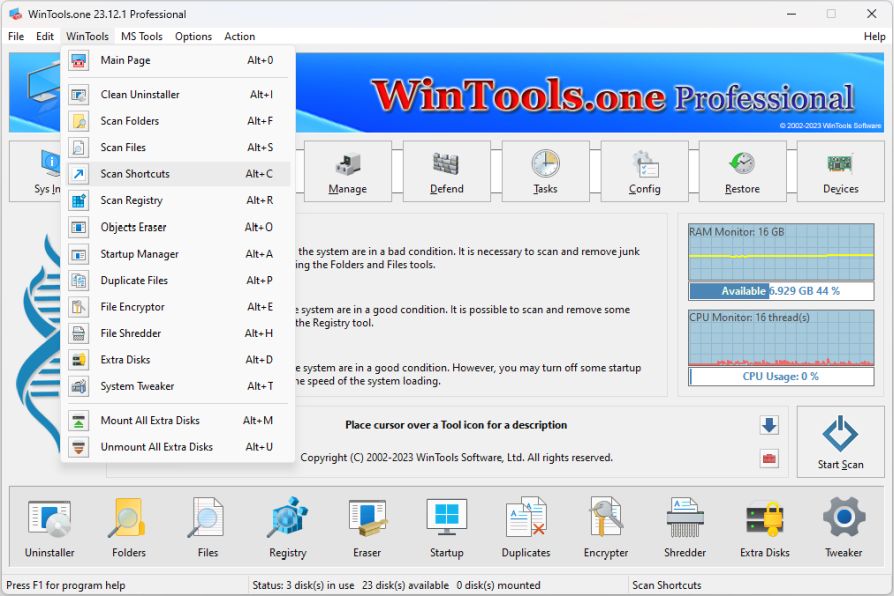The height and width of the screenshot is (596, 894).
Task: Choose Clean Uninstaller menu entry
Action: point(178,95)
